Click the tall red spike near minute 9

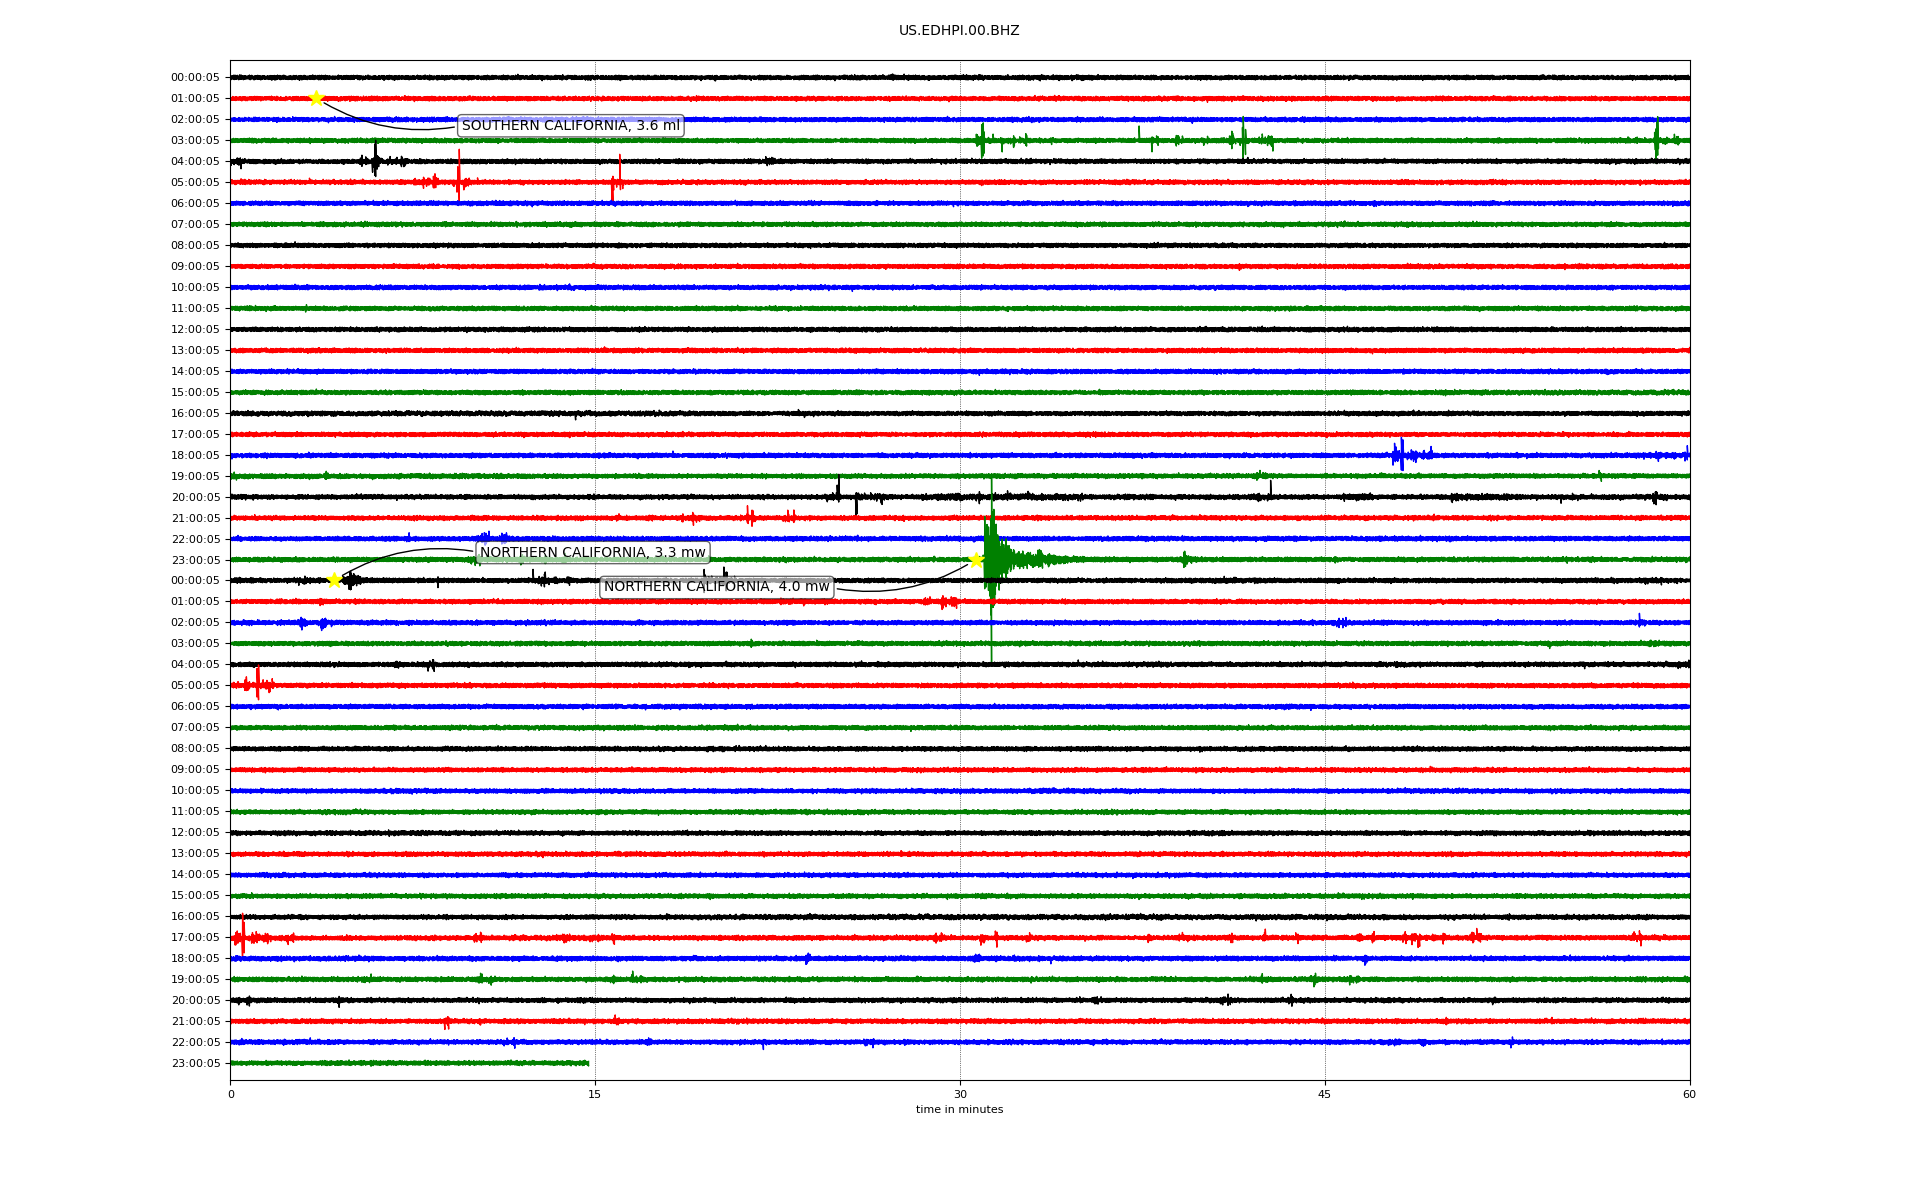459,178
